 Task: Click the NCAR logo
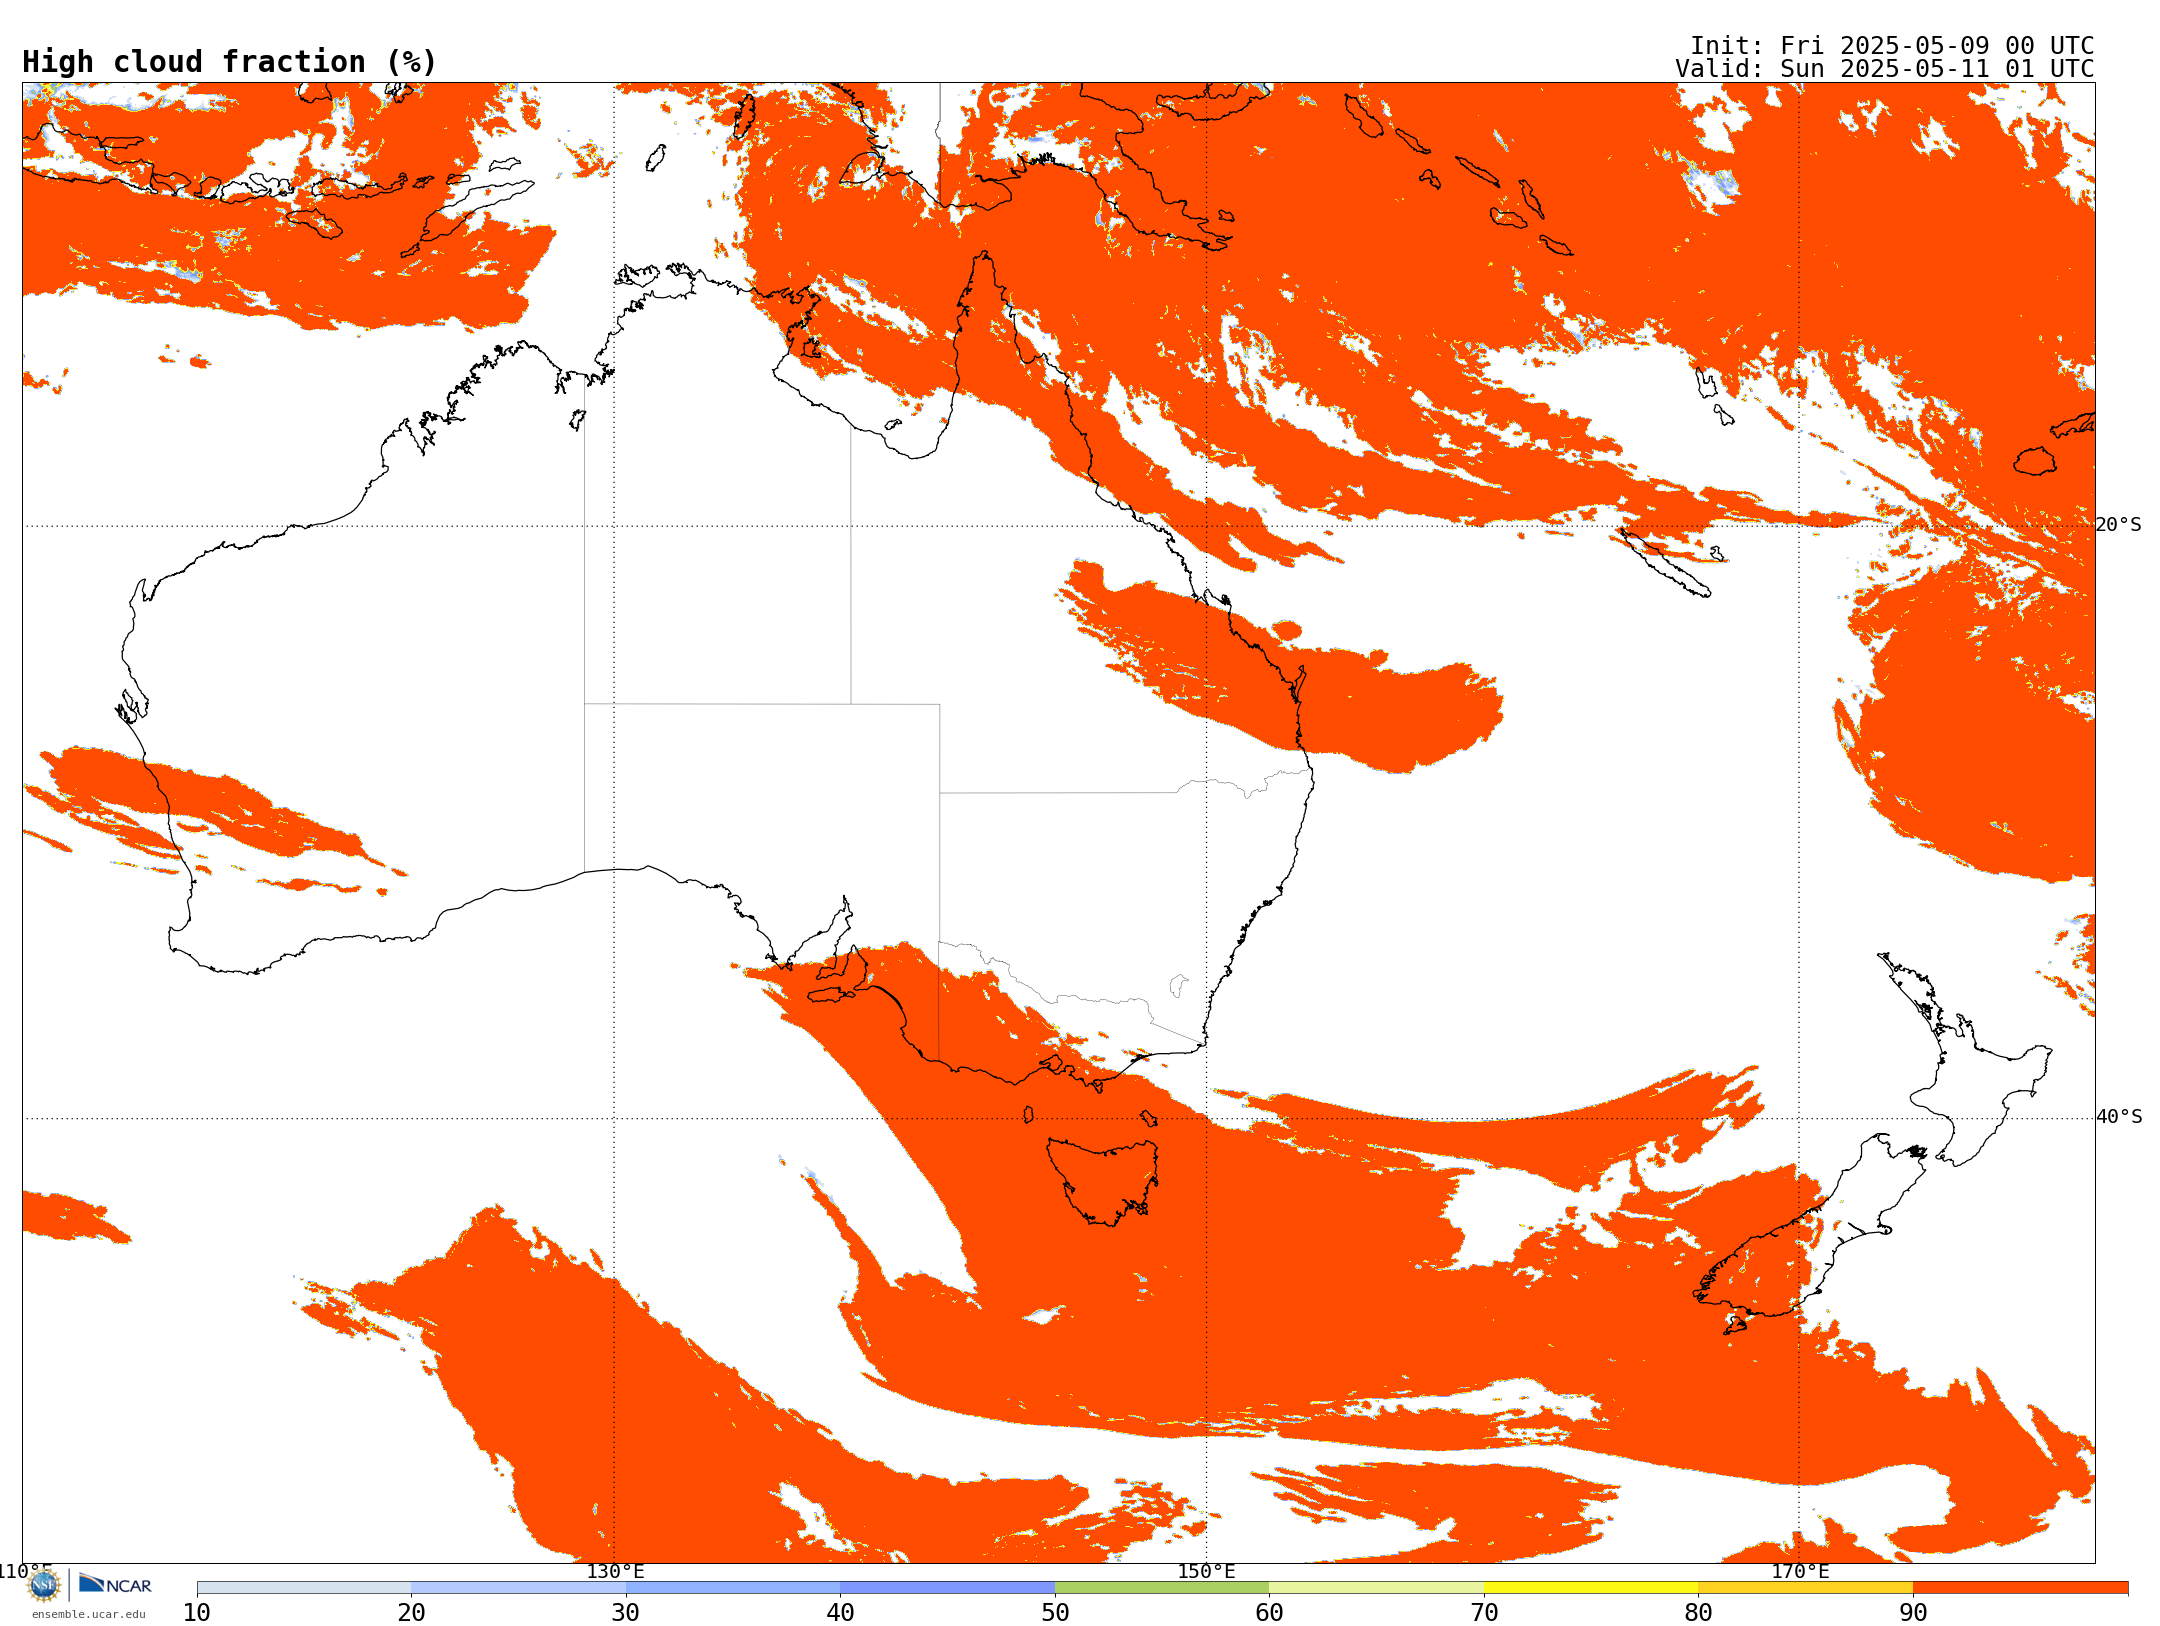pyautogui.click(x=115, y=1584)
